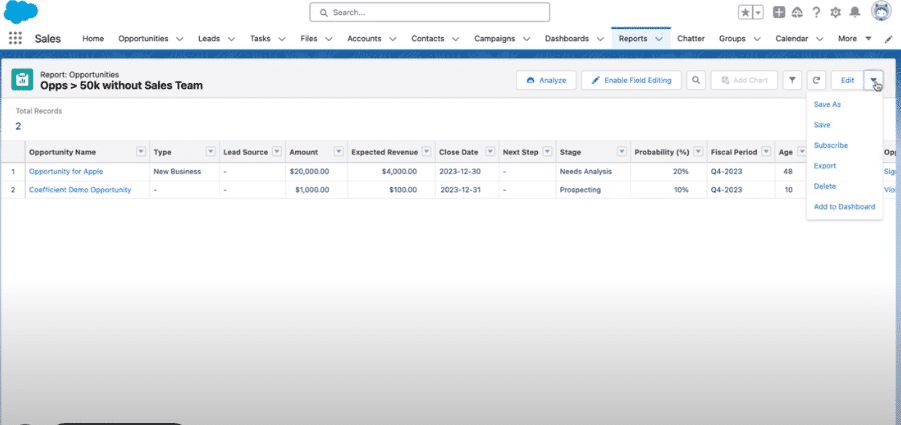Expand the favorites list arrow
Screen dimensions: 901x425
(758, 12)
